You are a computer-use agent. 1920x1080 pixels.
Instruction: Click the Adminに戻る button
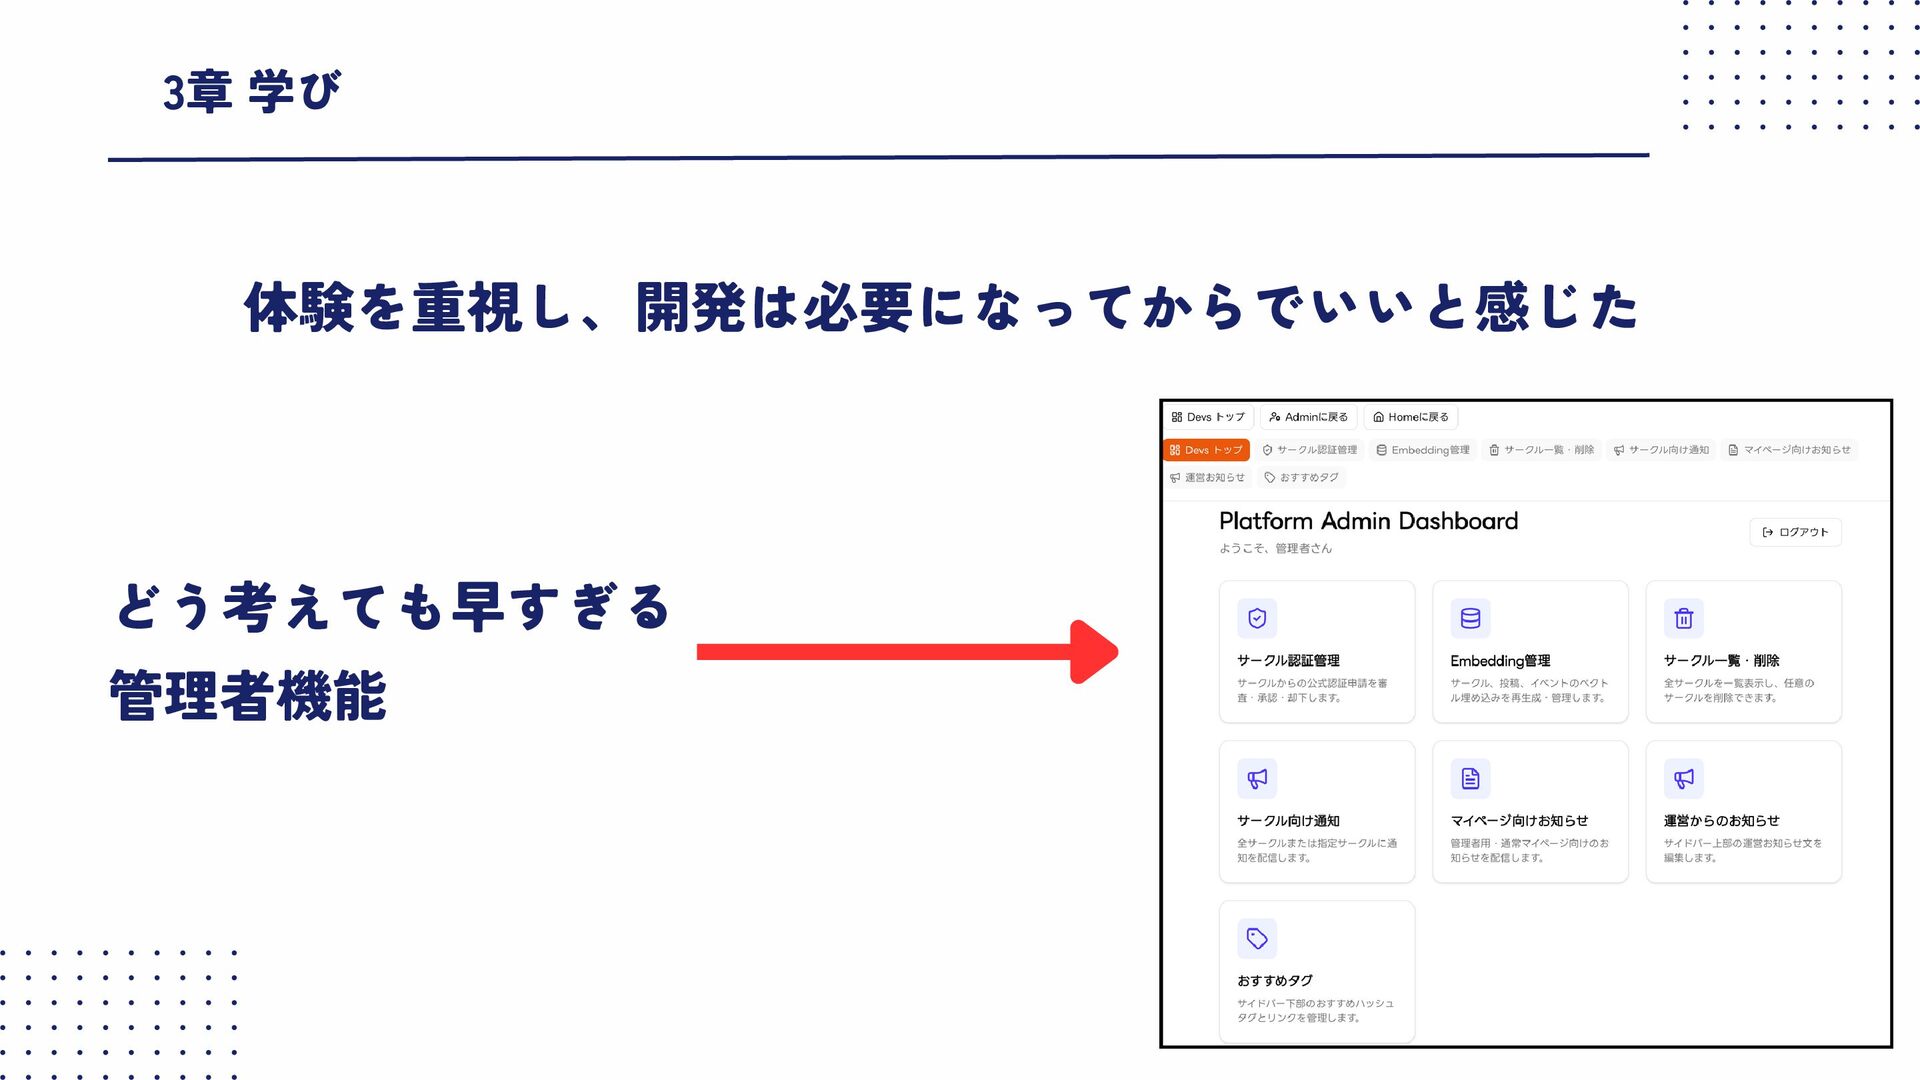1308,417
